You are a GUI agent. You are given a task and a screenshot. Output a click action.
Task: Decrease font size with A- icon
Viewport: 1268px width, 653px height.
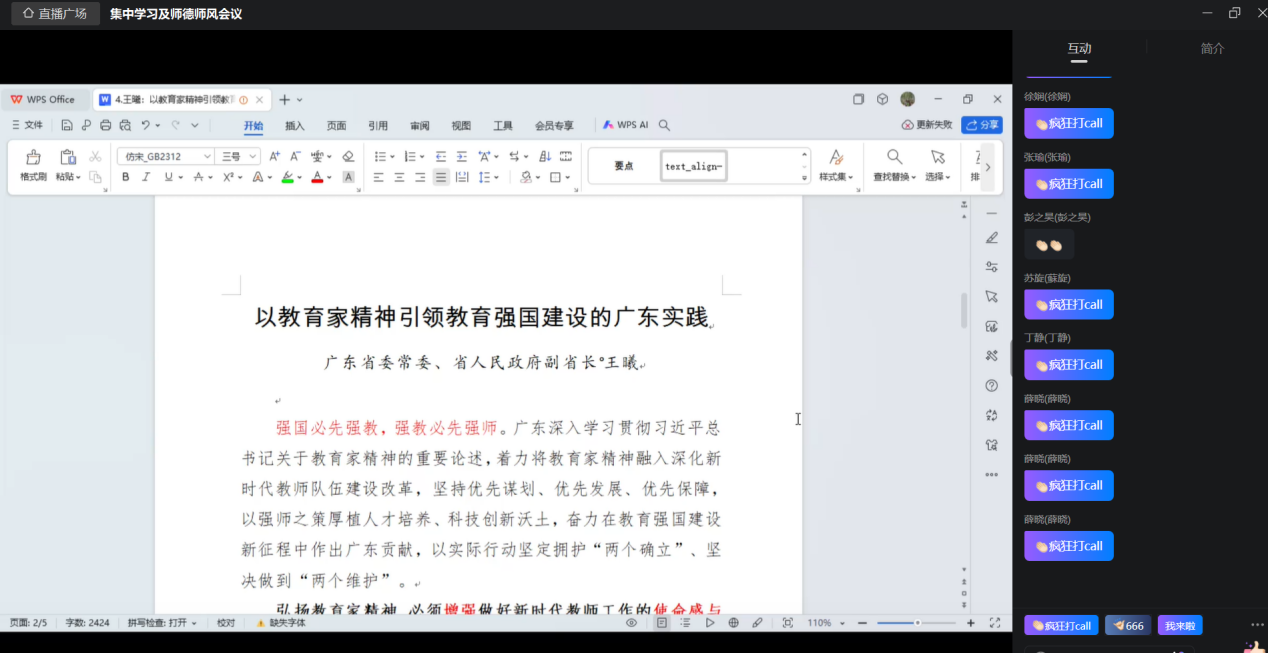[x=295, y=156]
